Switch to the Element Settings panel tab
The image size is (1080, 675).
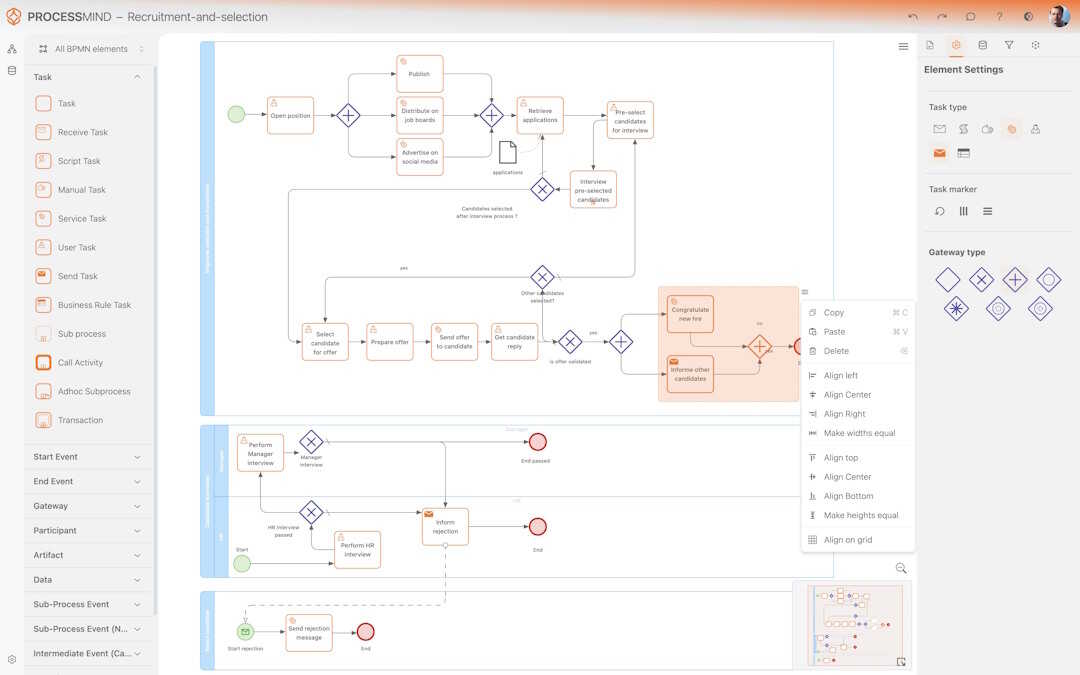pos(955,44)
